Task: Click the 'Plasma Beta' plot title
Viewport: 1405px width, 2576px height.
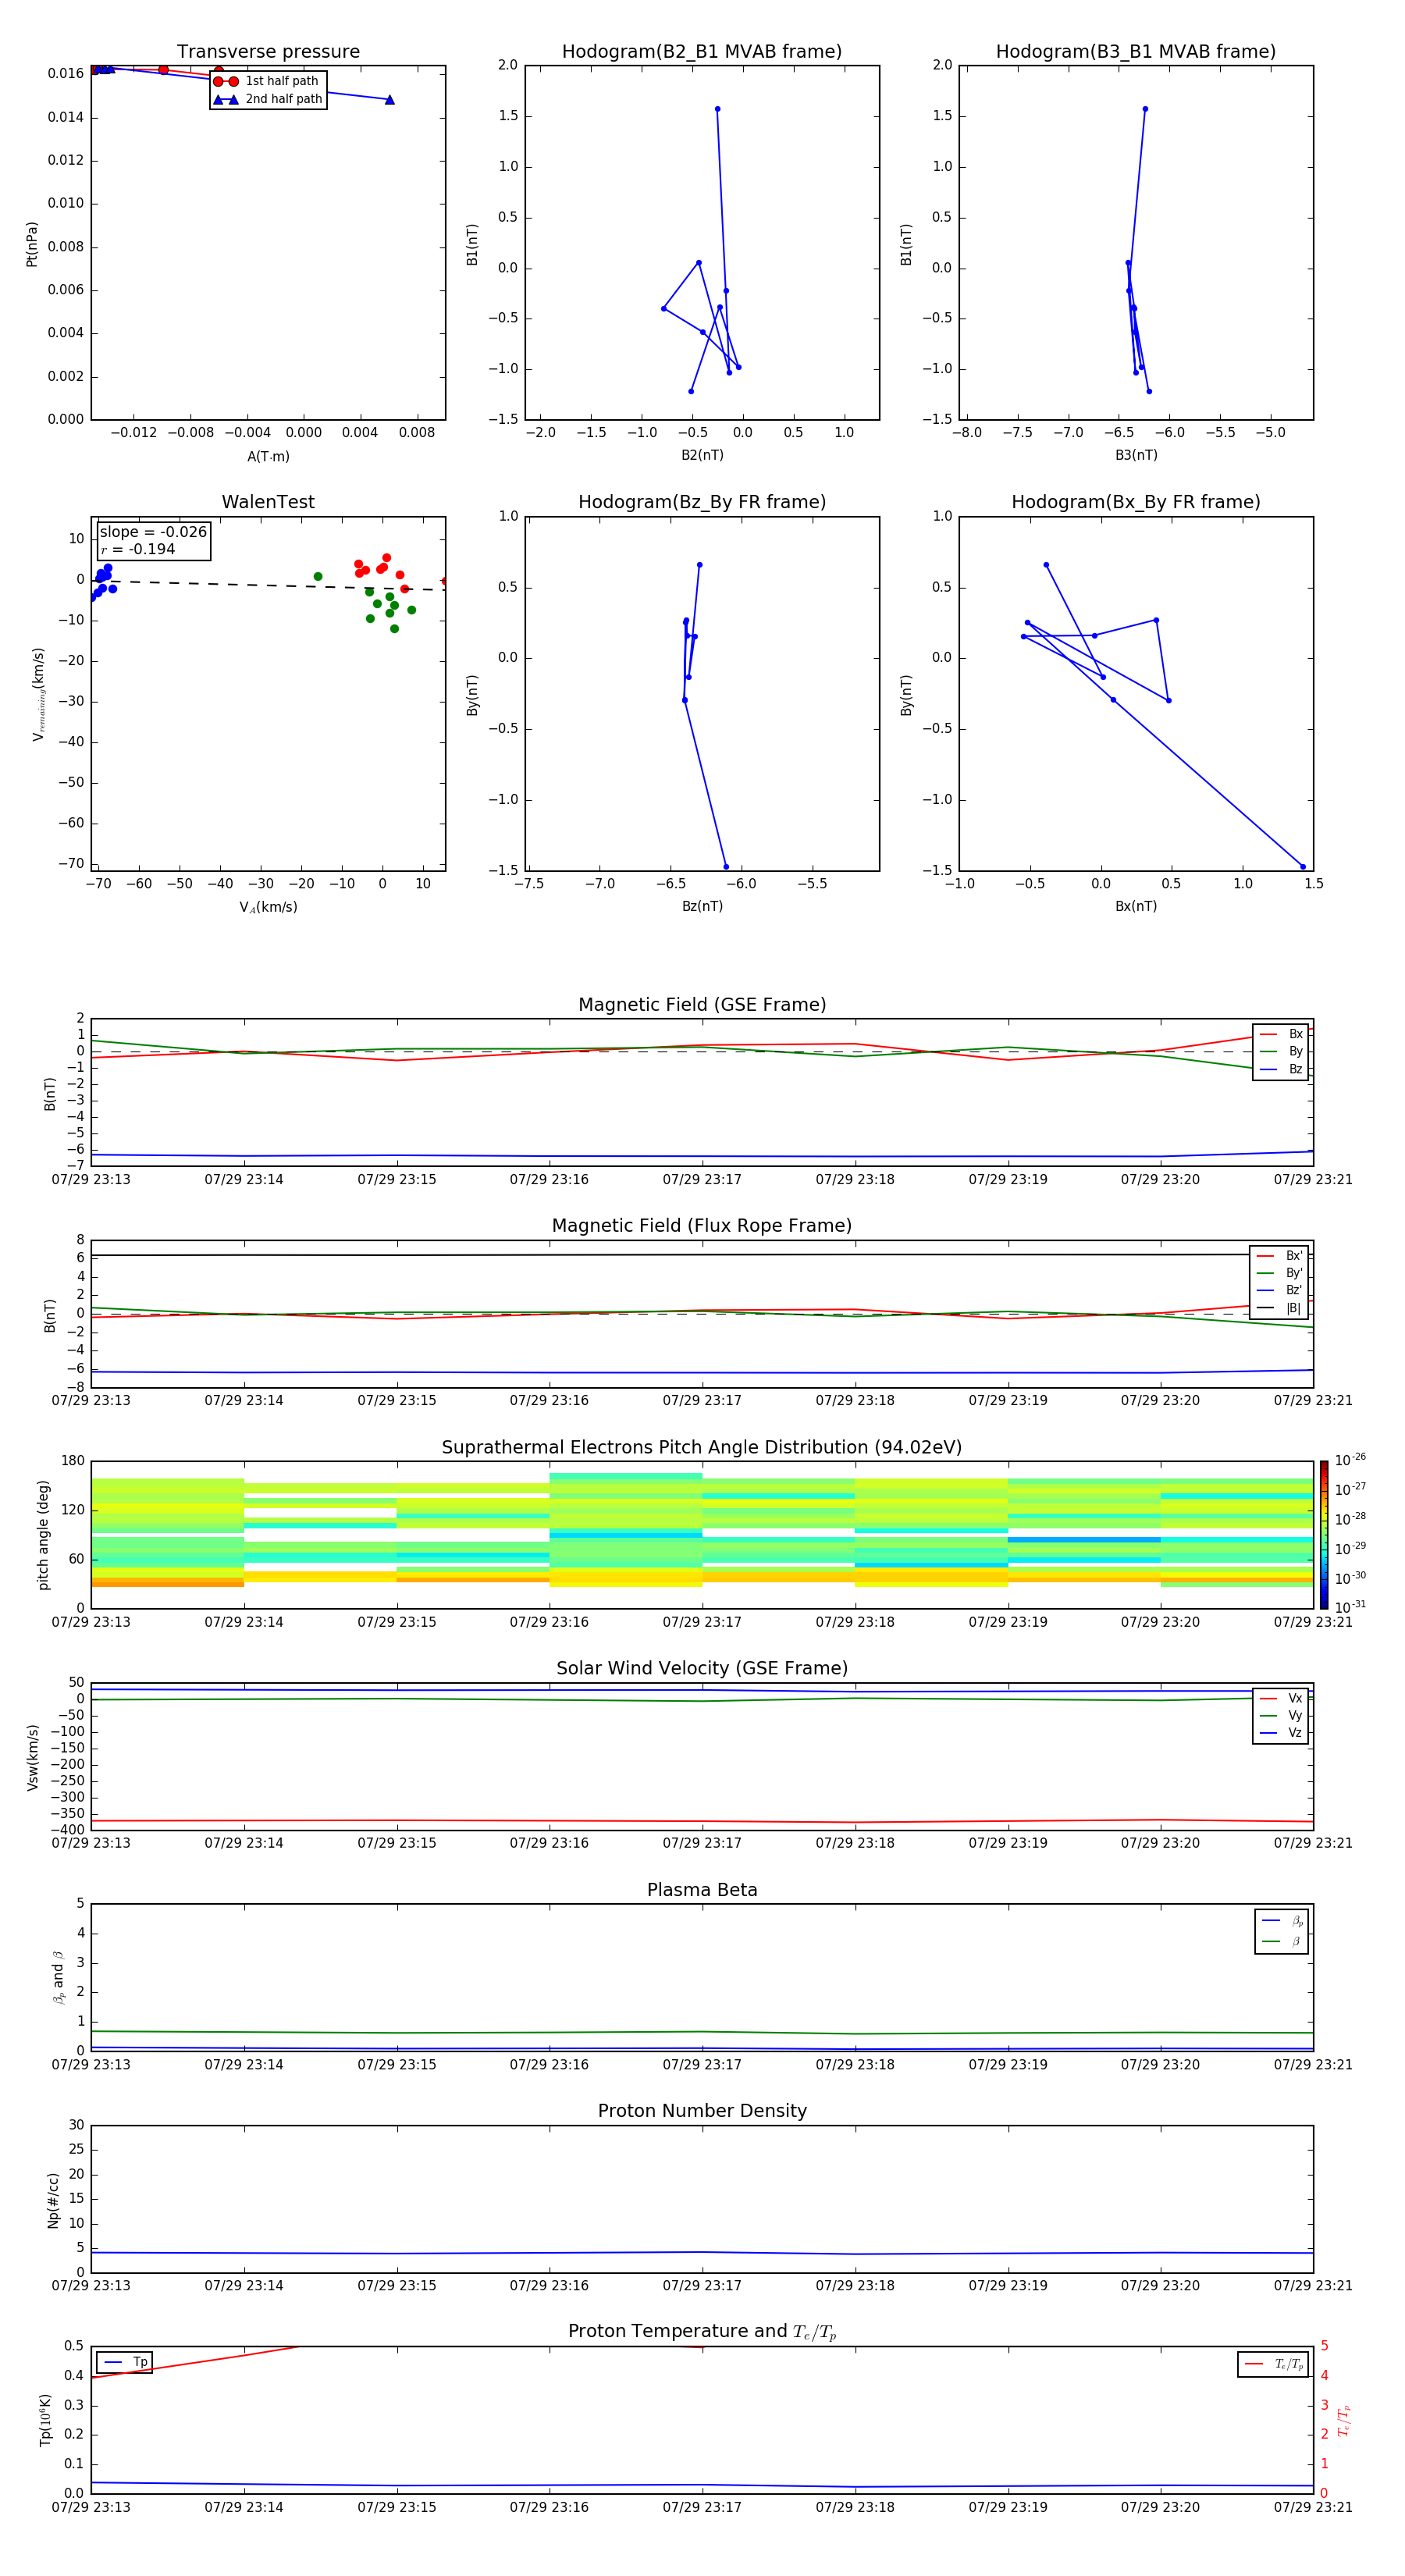Action: click(702, 1890)
